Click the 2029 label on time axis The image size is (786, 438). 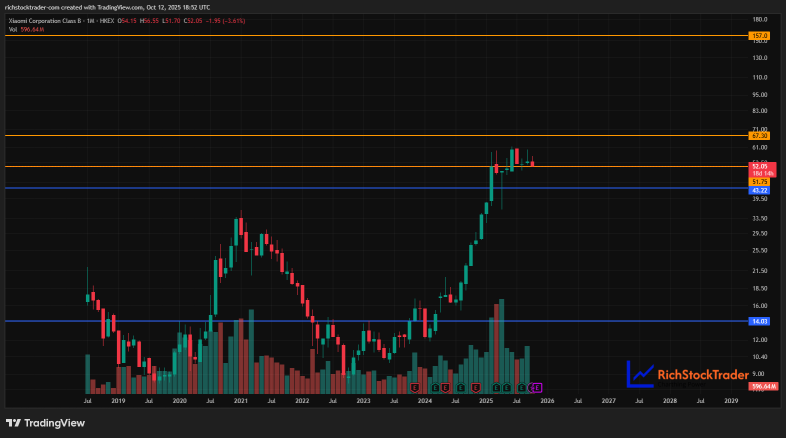[x=730, y=400]
